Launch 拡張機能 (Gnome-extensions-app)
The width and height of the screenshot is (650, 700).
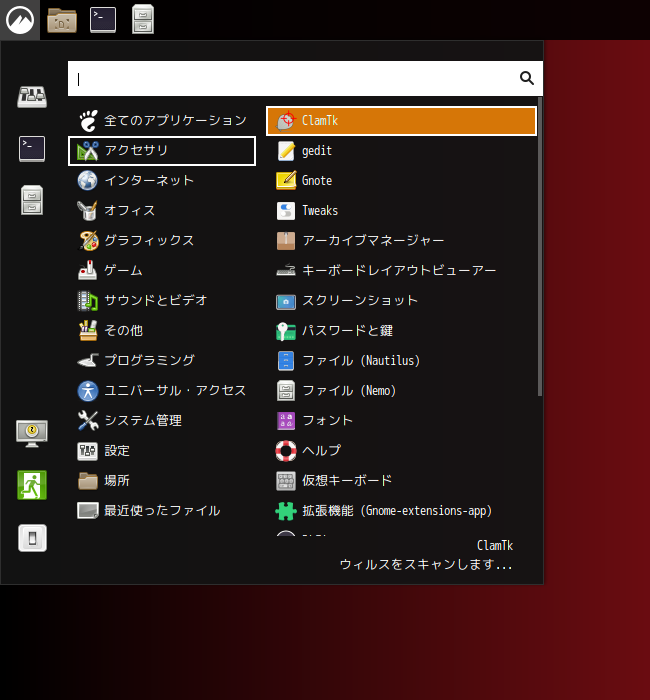pyautogui.click(x=401, y=511)
